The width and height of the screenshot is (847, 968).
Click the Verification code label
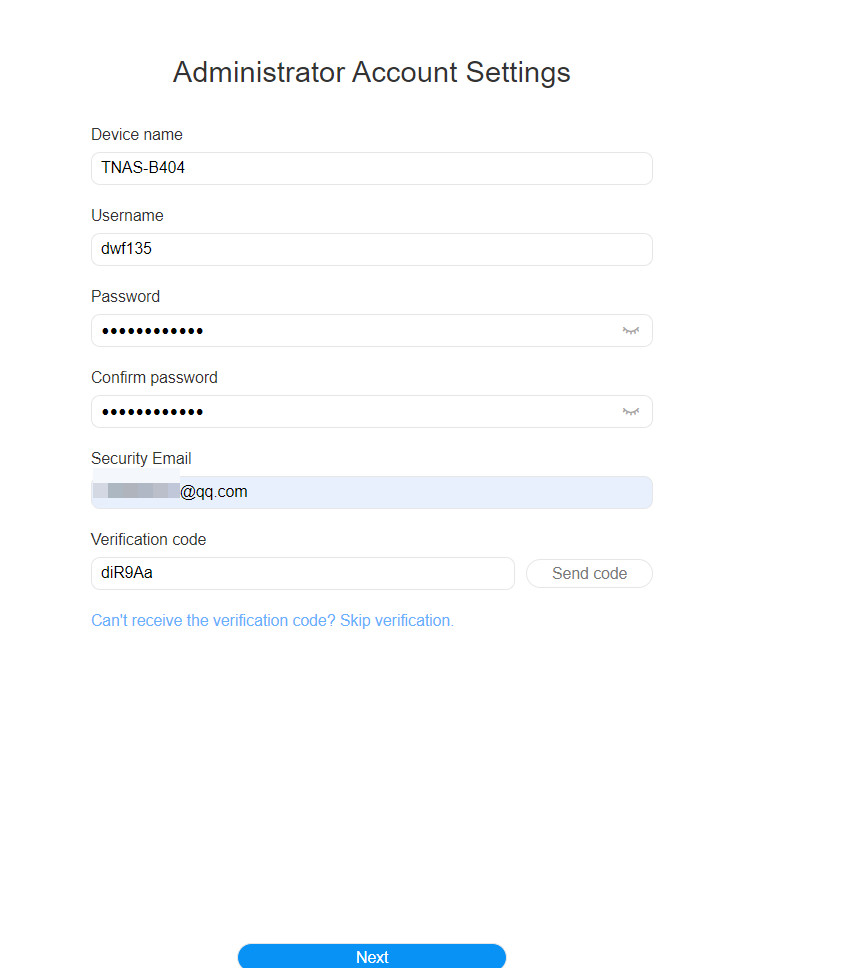point(149,540)
